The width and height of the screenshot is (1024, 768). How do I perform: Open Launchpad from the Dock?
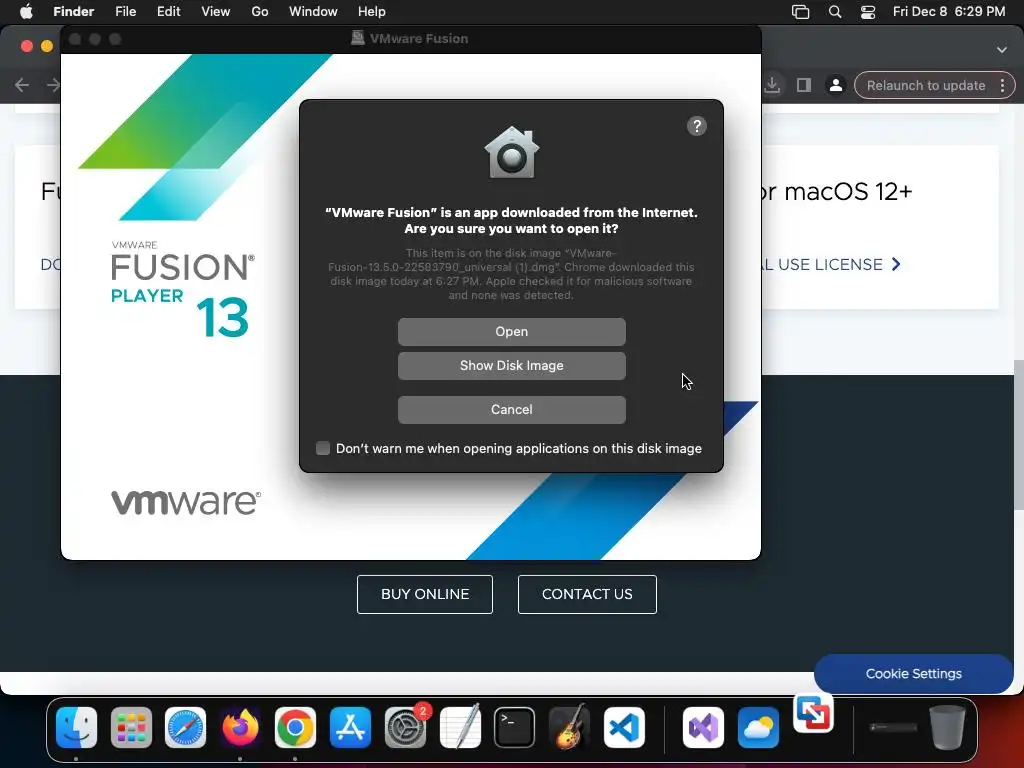pos(131,728)
